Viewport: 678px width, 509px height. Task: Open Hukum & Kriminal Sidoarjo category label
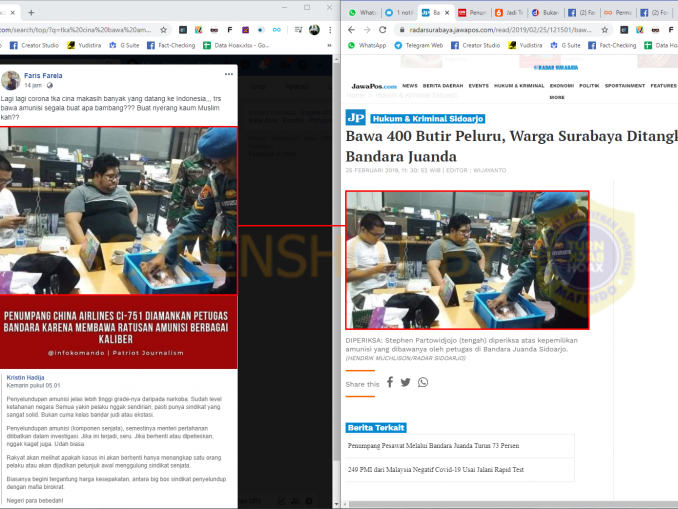coord(428,118)
